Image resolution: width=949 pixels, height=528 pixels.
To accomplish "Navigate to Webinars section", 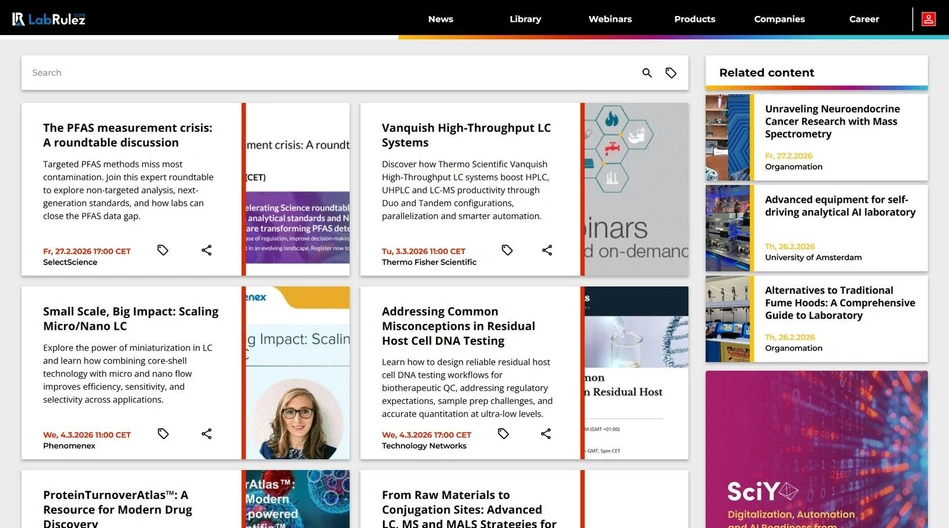I will [x=610, y=19].
